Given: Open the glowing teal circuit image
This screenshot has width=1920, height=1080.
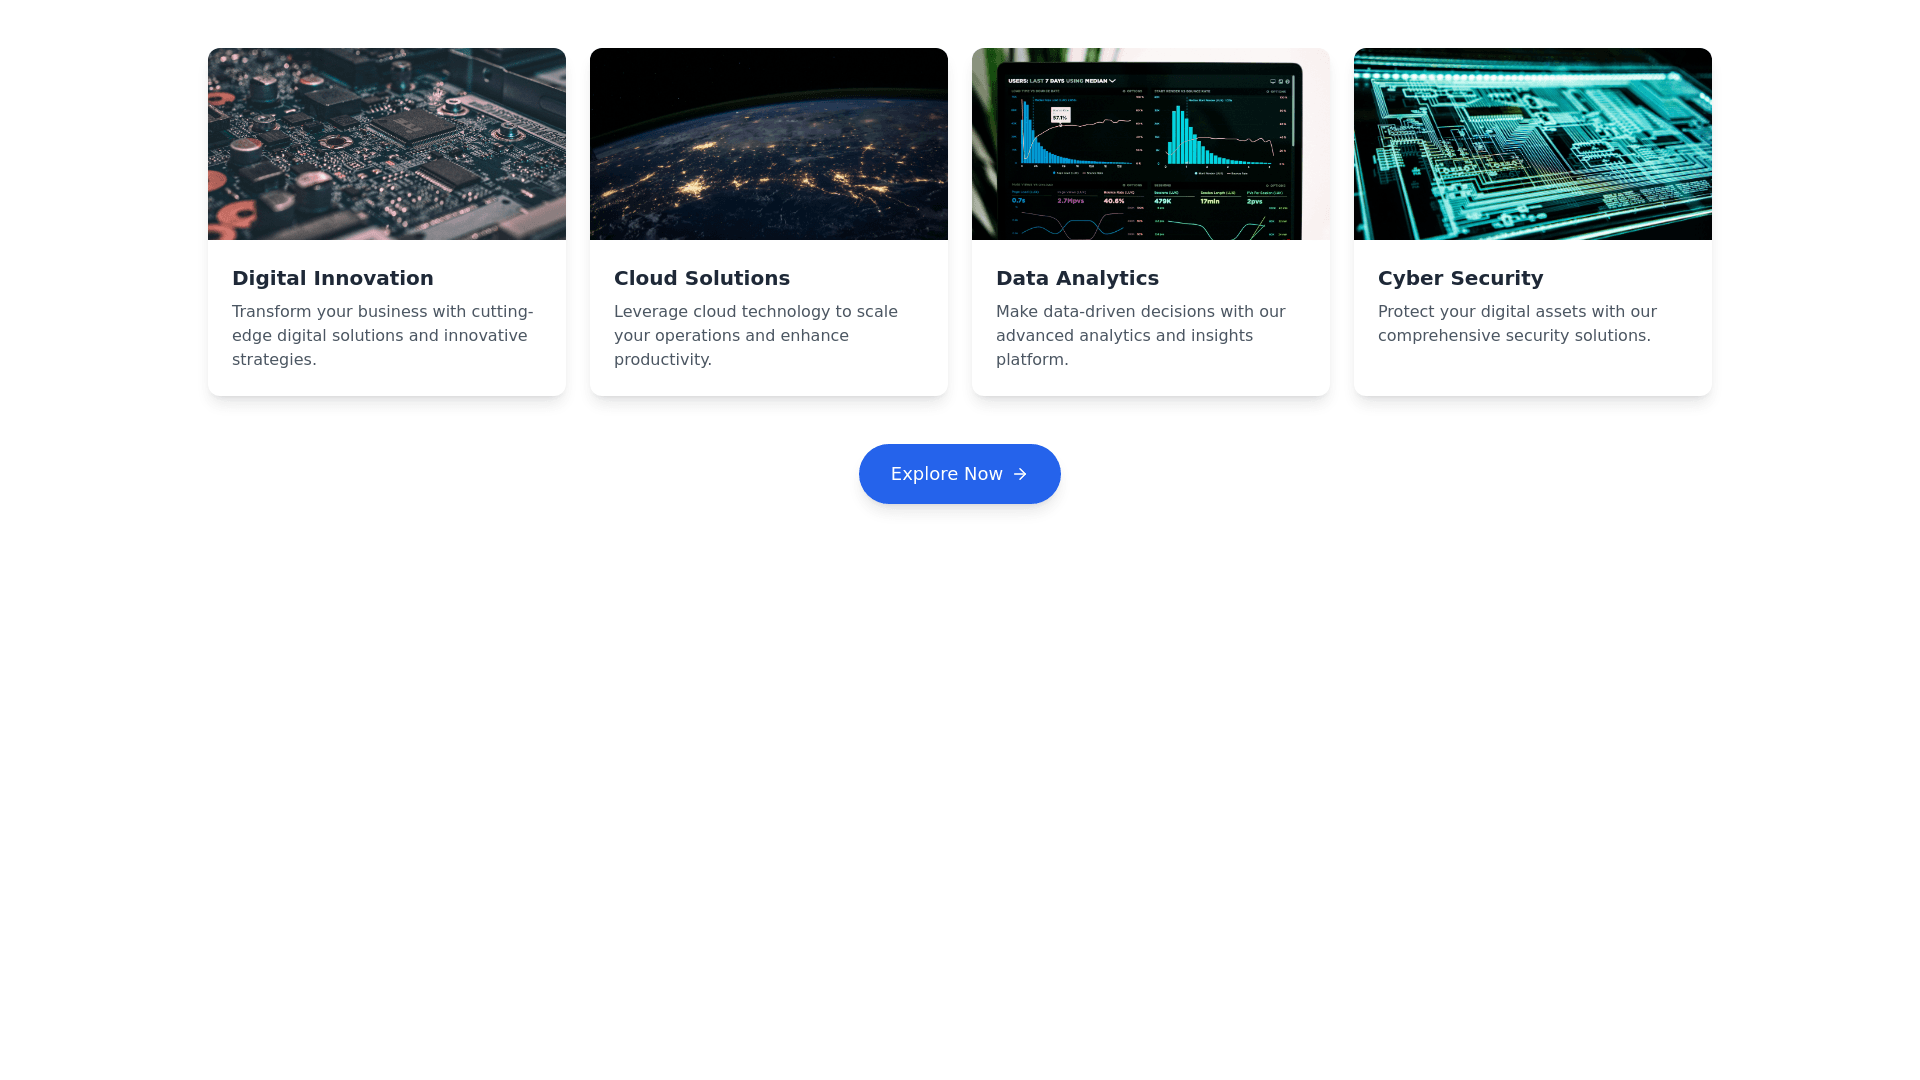Looking at the screenshot, I should click(1533, 144).
